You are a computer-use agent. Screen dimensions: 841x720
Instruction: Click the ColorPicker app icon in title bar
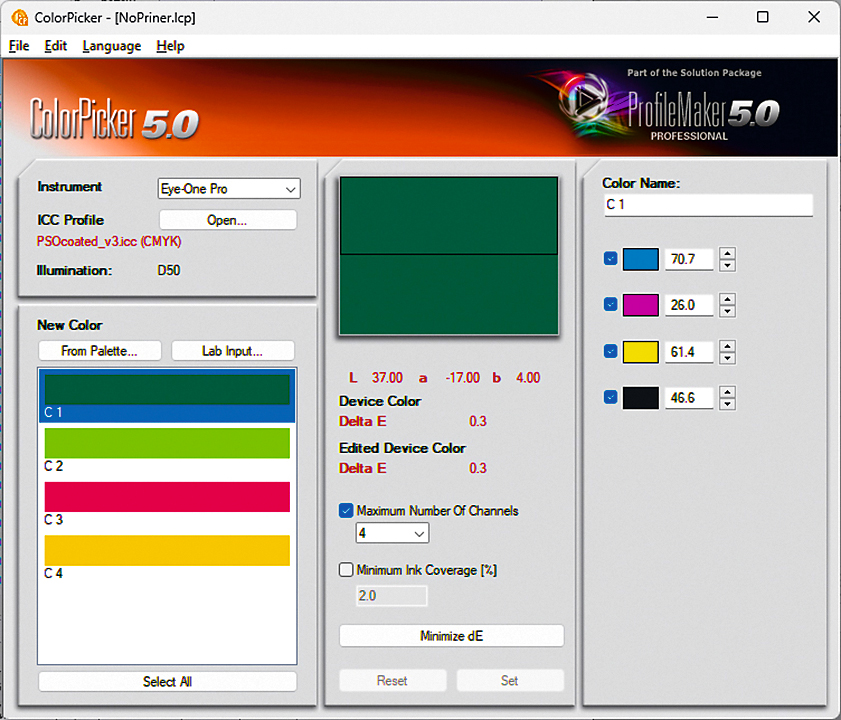(x=20, y=18)
